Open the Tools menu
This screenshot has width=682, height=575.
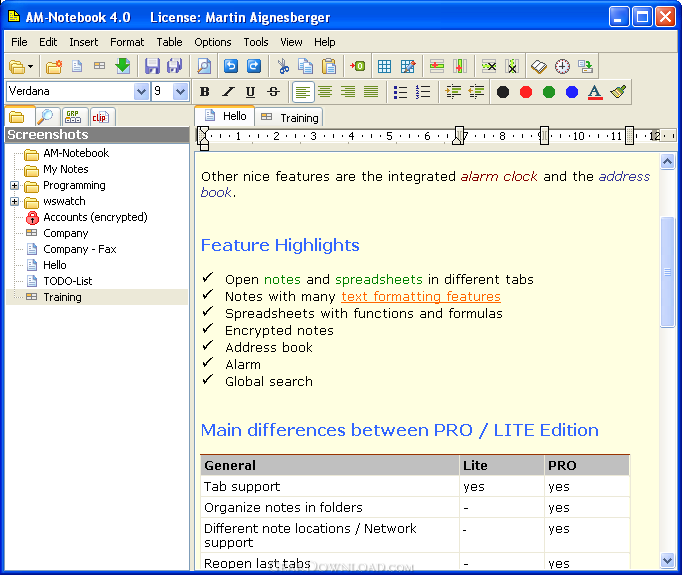pyautogui.click(x=256, y=42)
